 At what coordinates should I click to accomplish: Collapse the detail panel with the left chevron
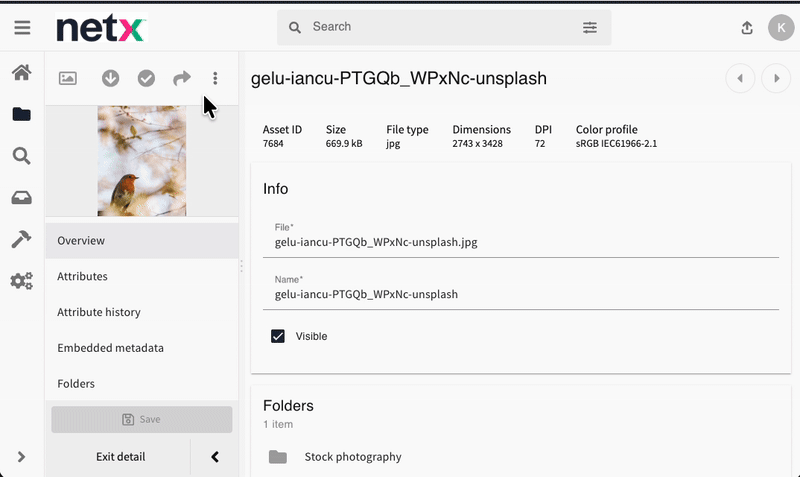coord(215,457)
